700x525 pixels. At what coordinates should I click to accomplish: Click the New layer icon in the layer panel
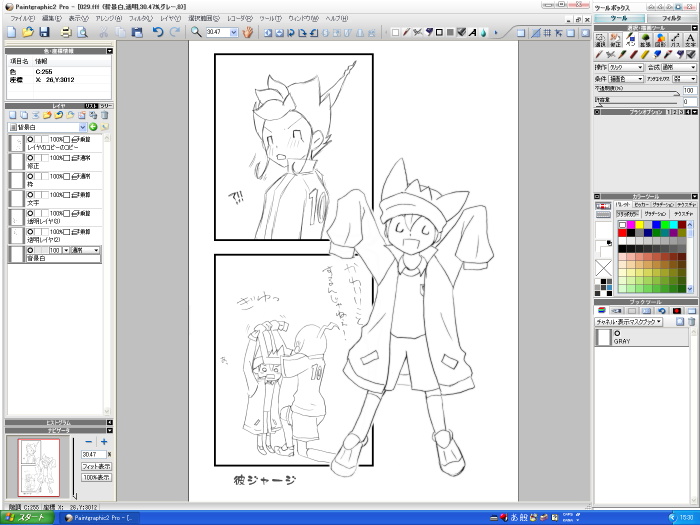point(12,115)
